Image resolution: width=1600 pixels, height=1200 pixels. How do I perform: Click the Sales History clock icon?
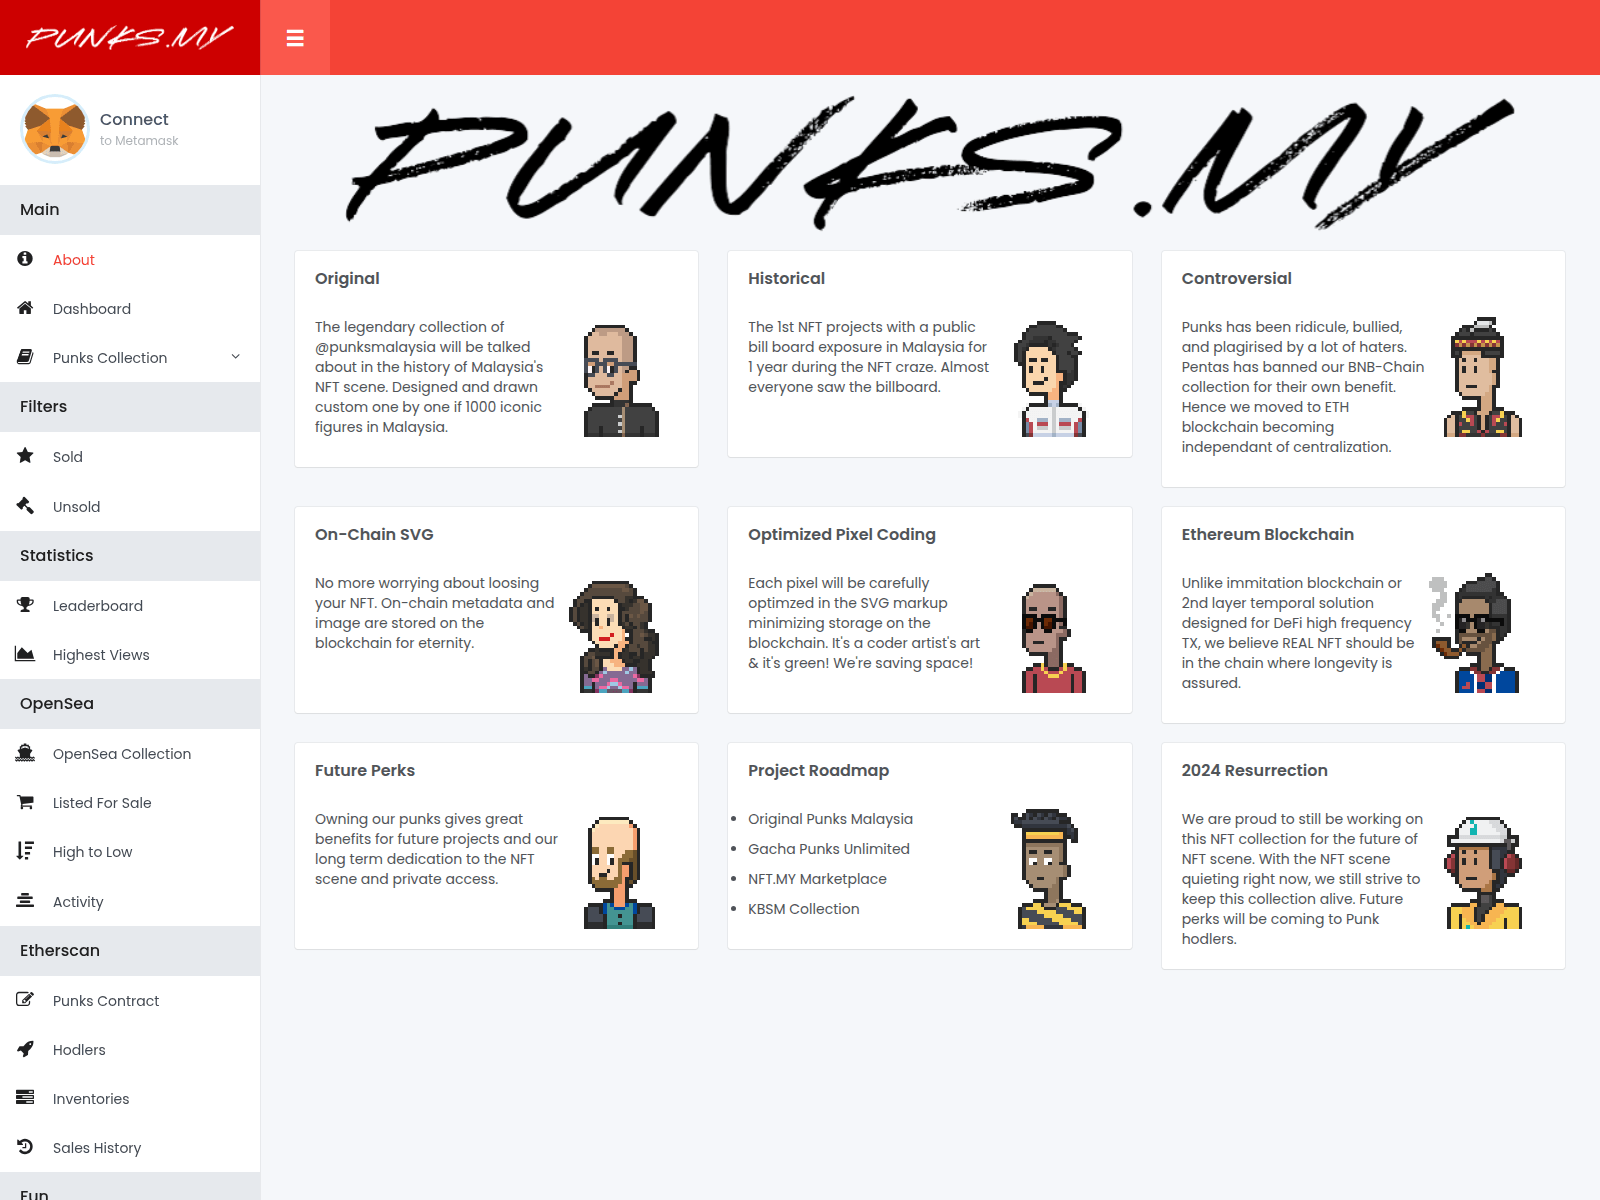pyautogui.click(x=25, y=1147)
